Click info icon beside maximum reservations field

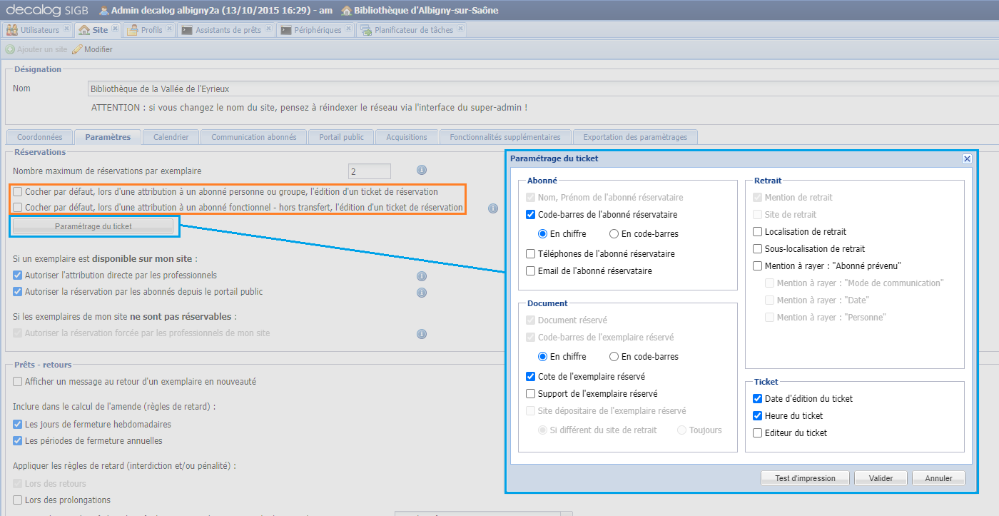pos(422,171)
